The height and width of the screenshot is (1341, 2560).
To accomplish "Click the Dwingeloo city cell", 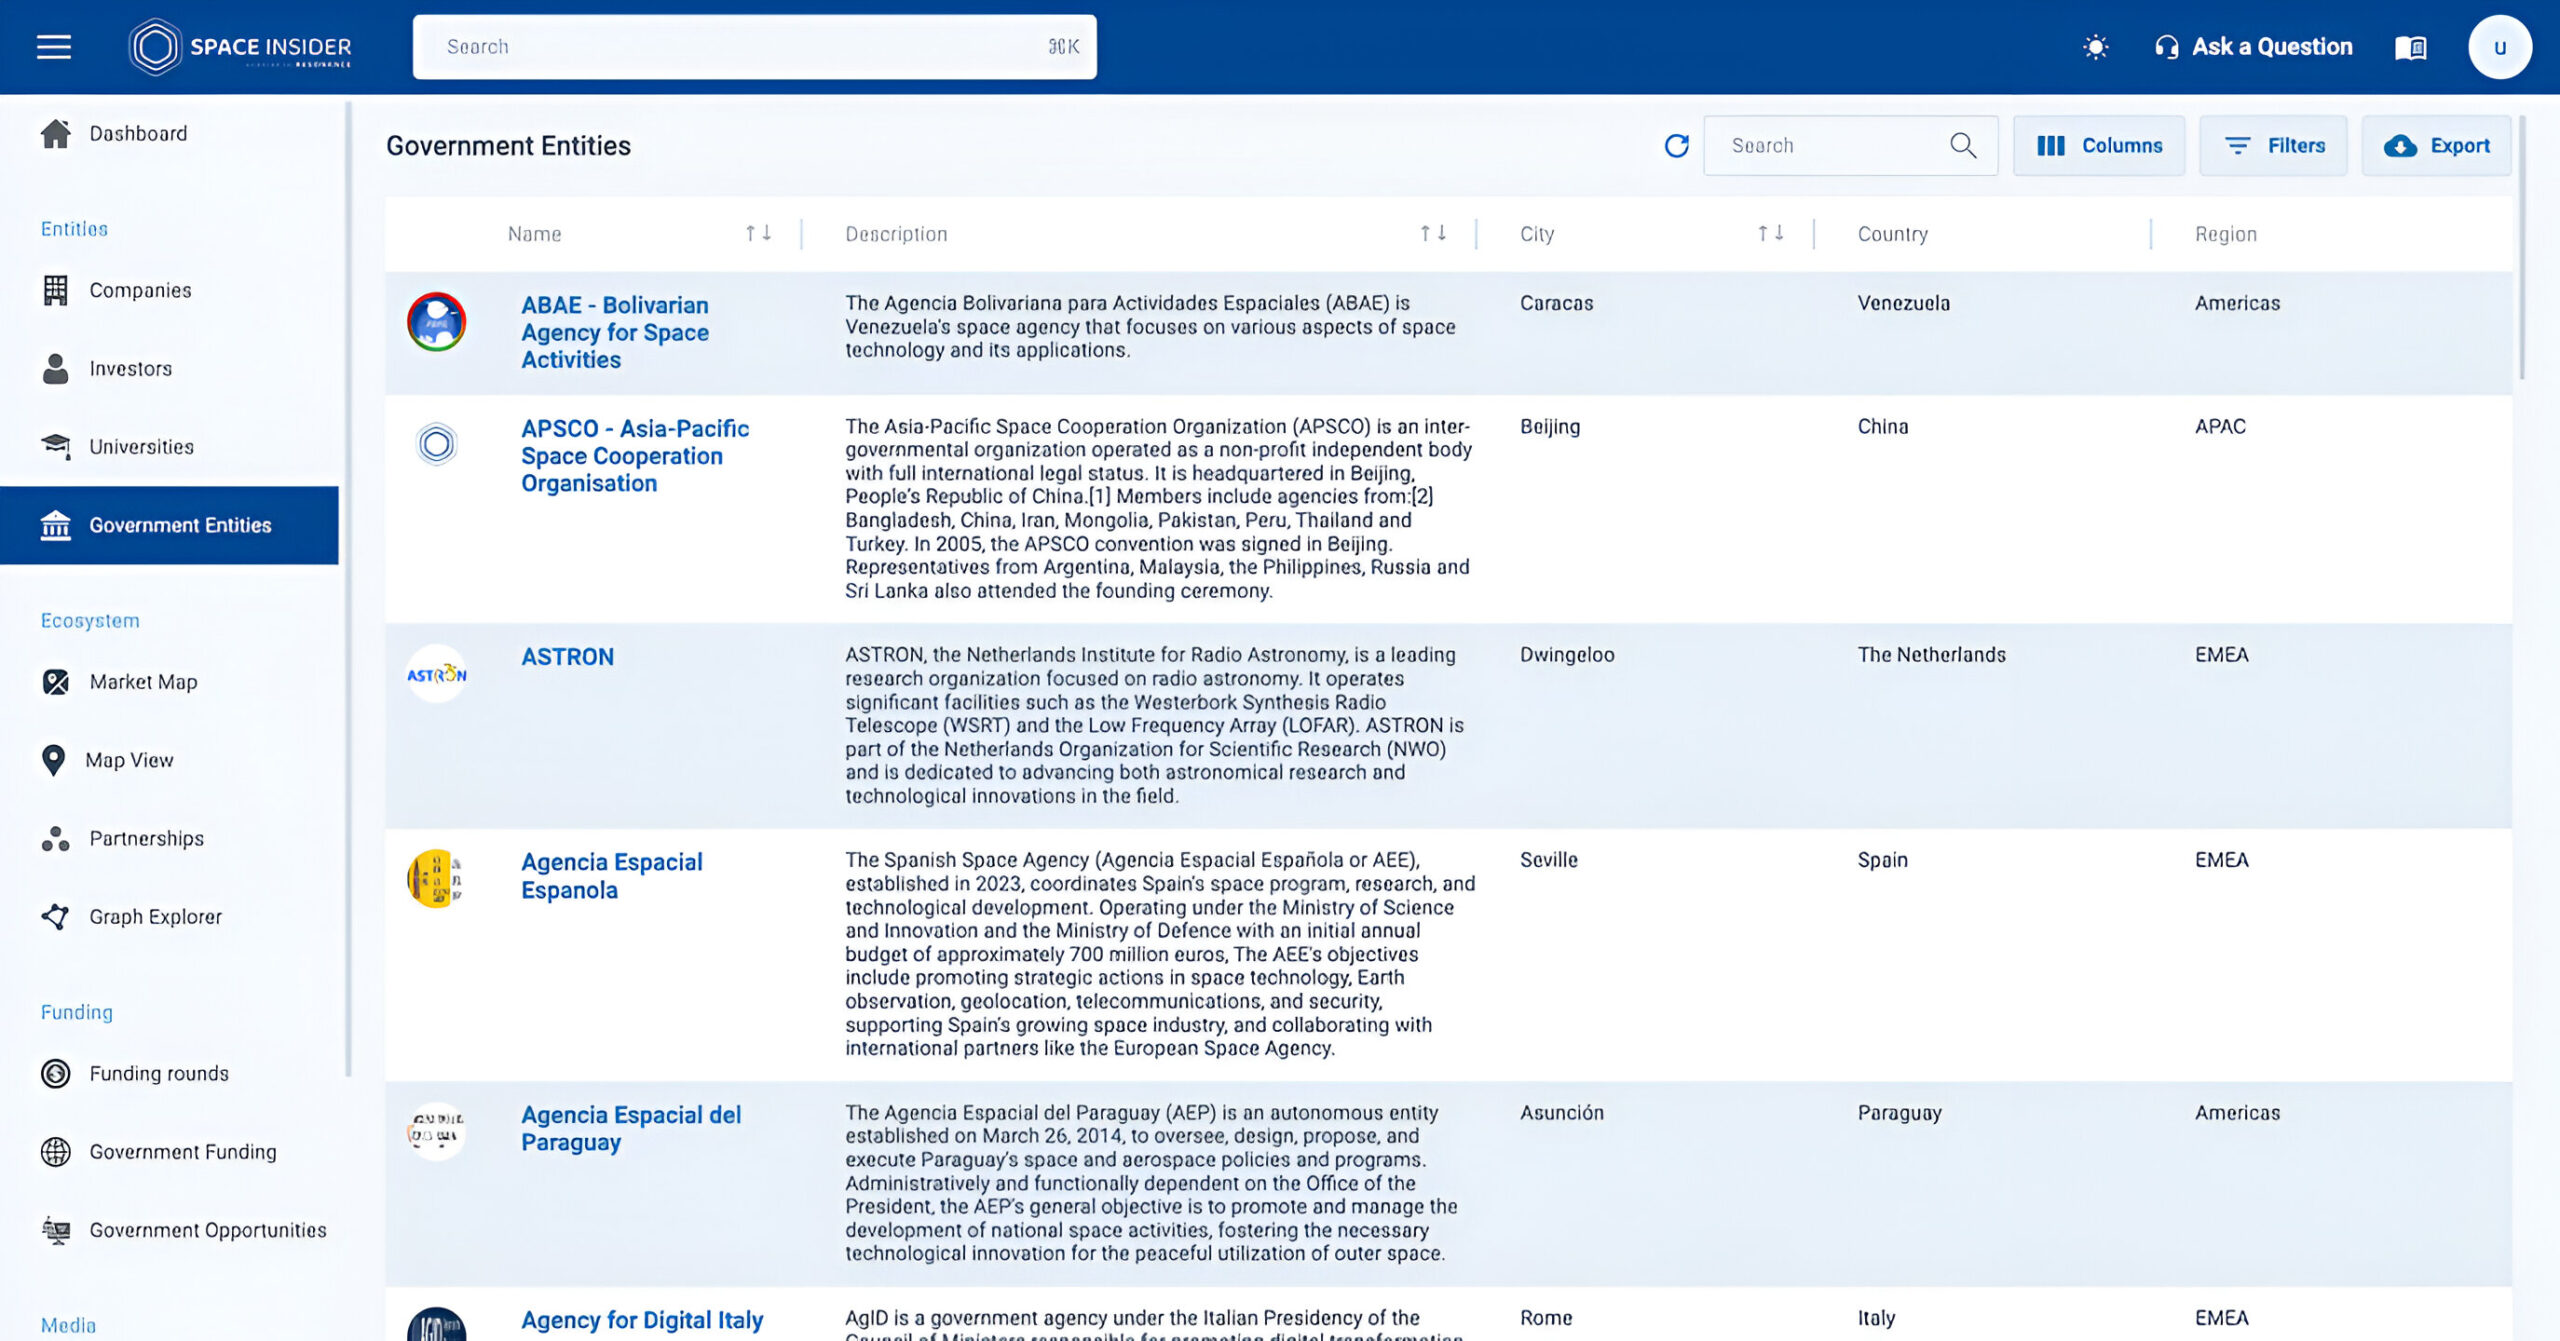I will point(1567,655).
